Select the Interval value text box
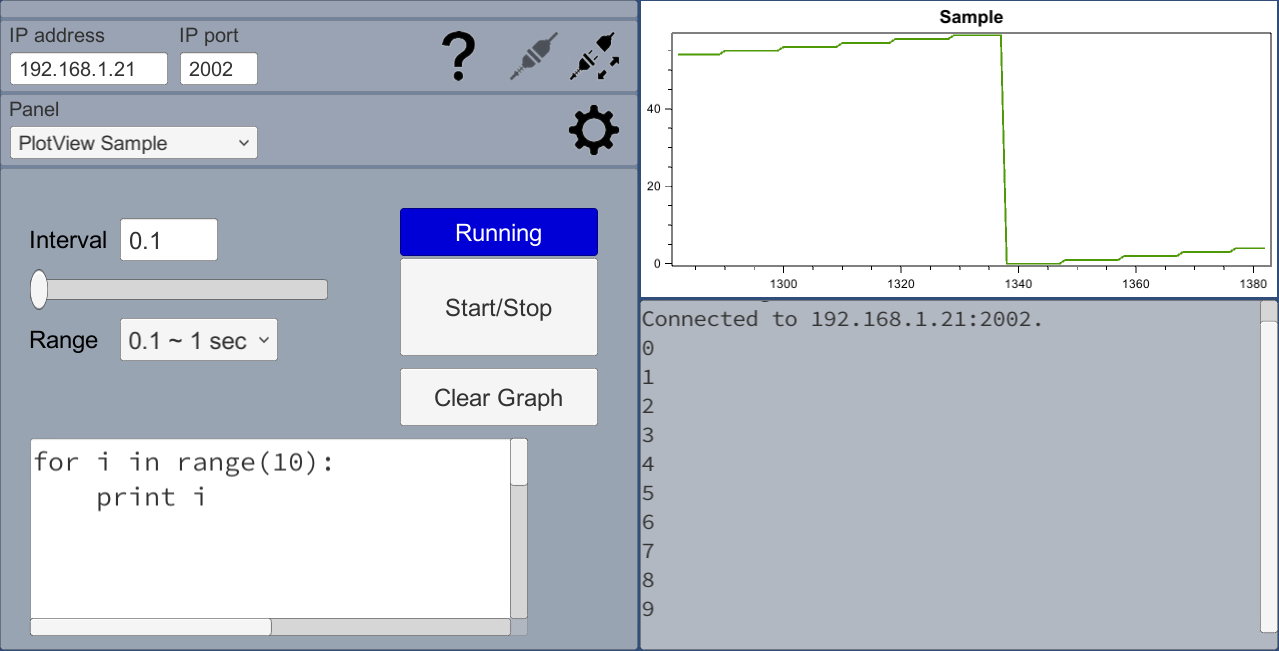Viewport: 1279px width, 651px height. tap(168, 240)
